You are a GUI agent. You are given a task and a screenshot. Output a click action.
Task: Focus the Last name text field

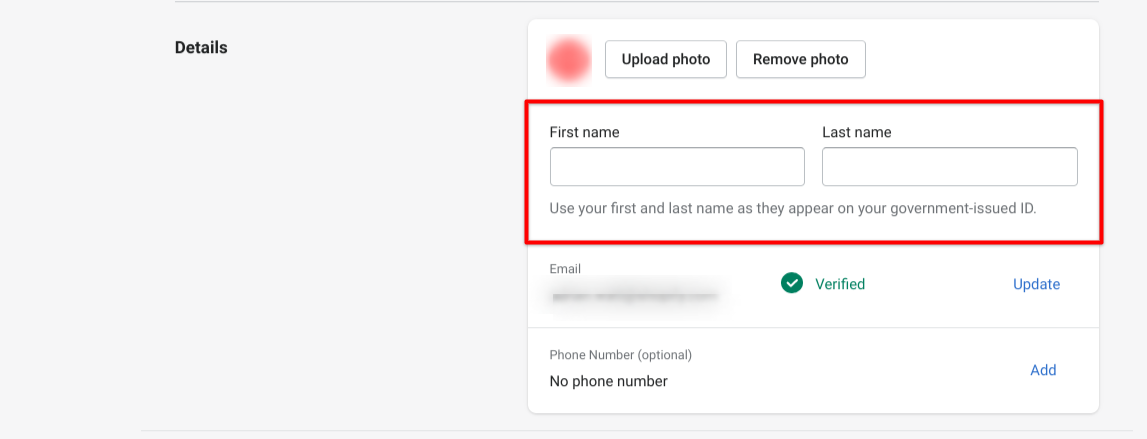pos(949,167)
